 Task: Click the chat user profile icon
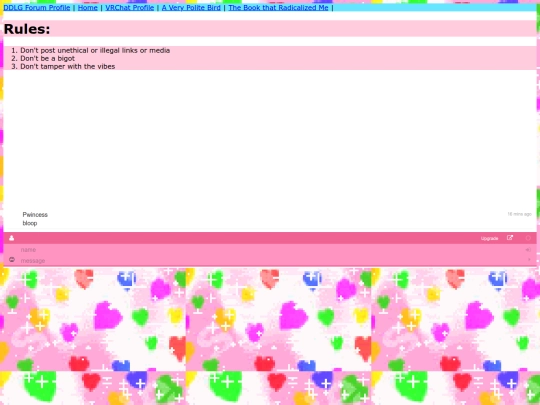tap(11, 238)
